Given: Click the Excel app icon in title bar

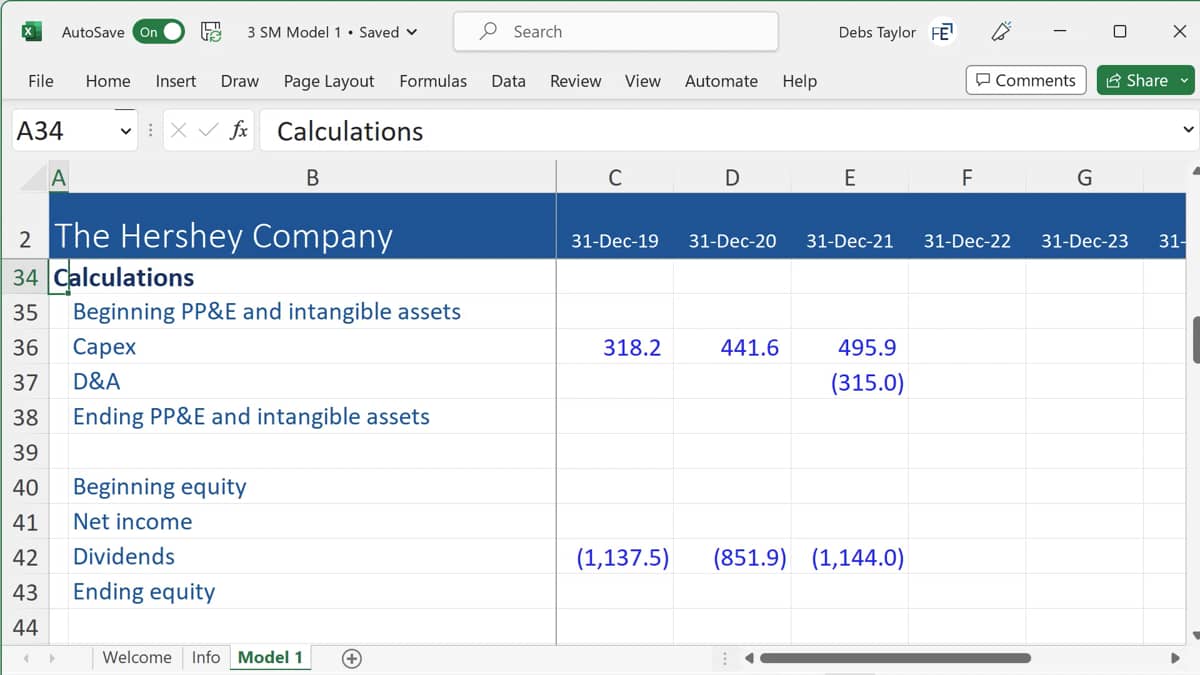Looking at the screenshot, I should pyautogui.click(x=32, y=31).
